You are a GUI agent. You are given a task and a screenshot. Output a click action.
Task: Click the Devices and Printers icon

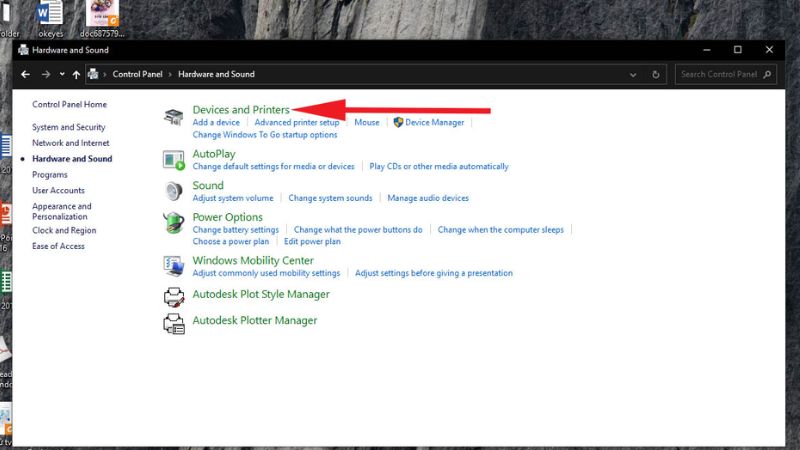[x=174, y=117]
